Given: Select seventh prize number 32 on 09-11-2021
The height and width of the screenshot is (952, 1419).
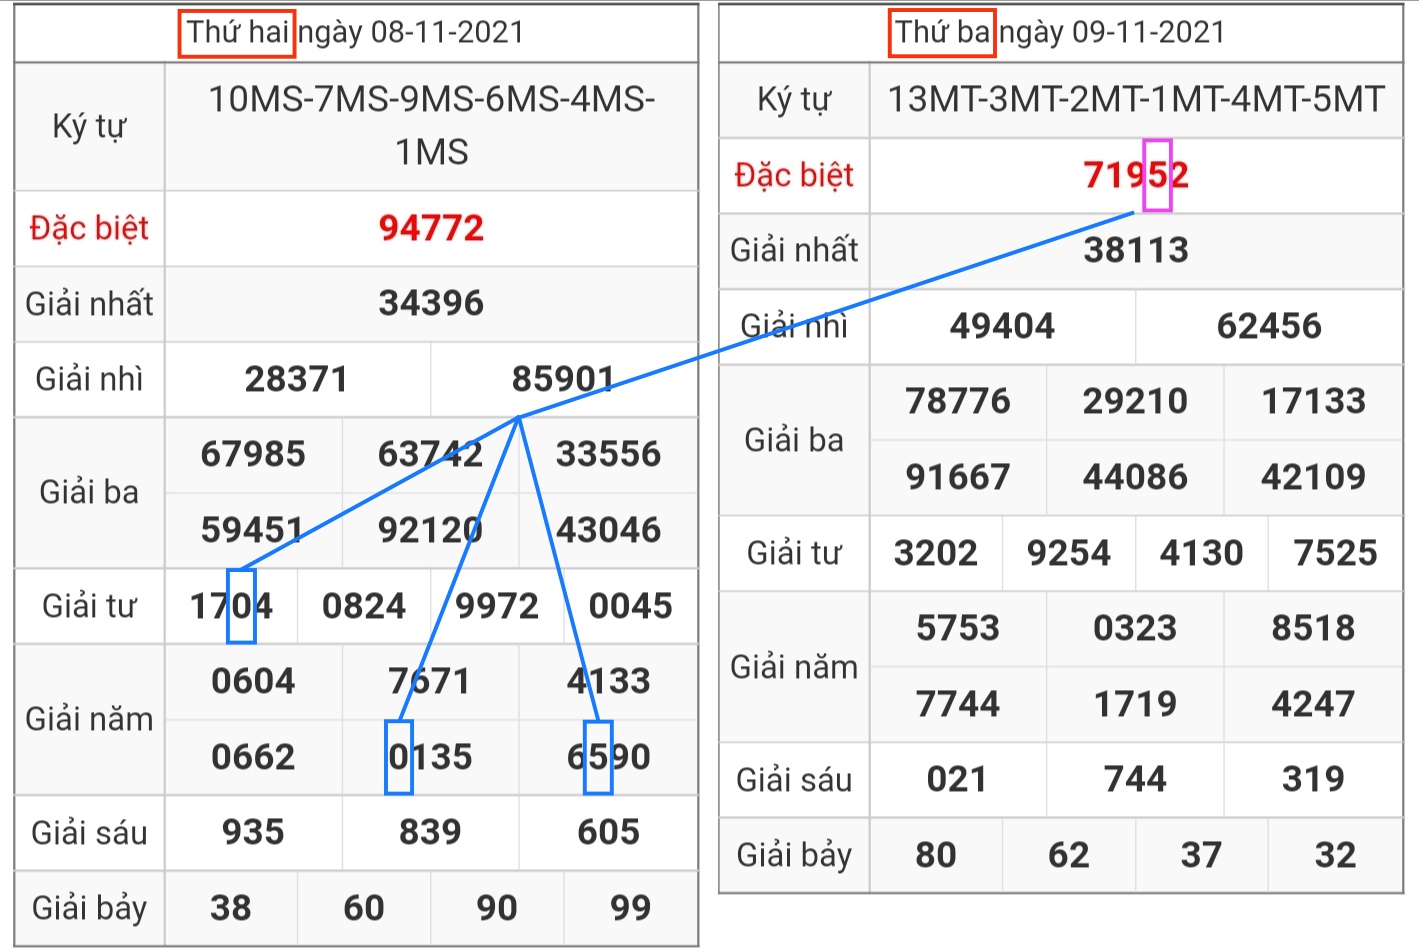Looking at the screenshot, I should point(1336,855).
